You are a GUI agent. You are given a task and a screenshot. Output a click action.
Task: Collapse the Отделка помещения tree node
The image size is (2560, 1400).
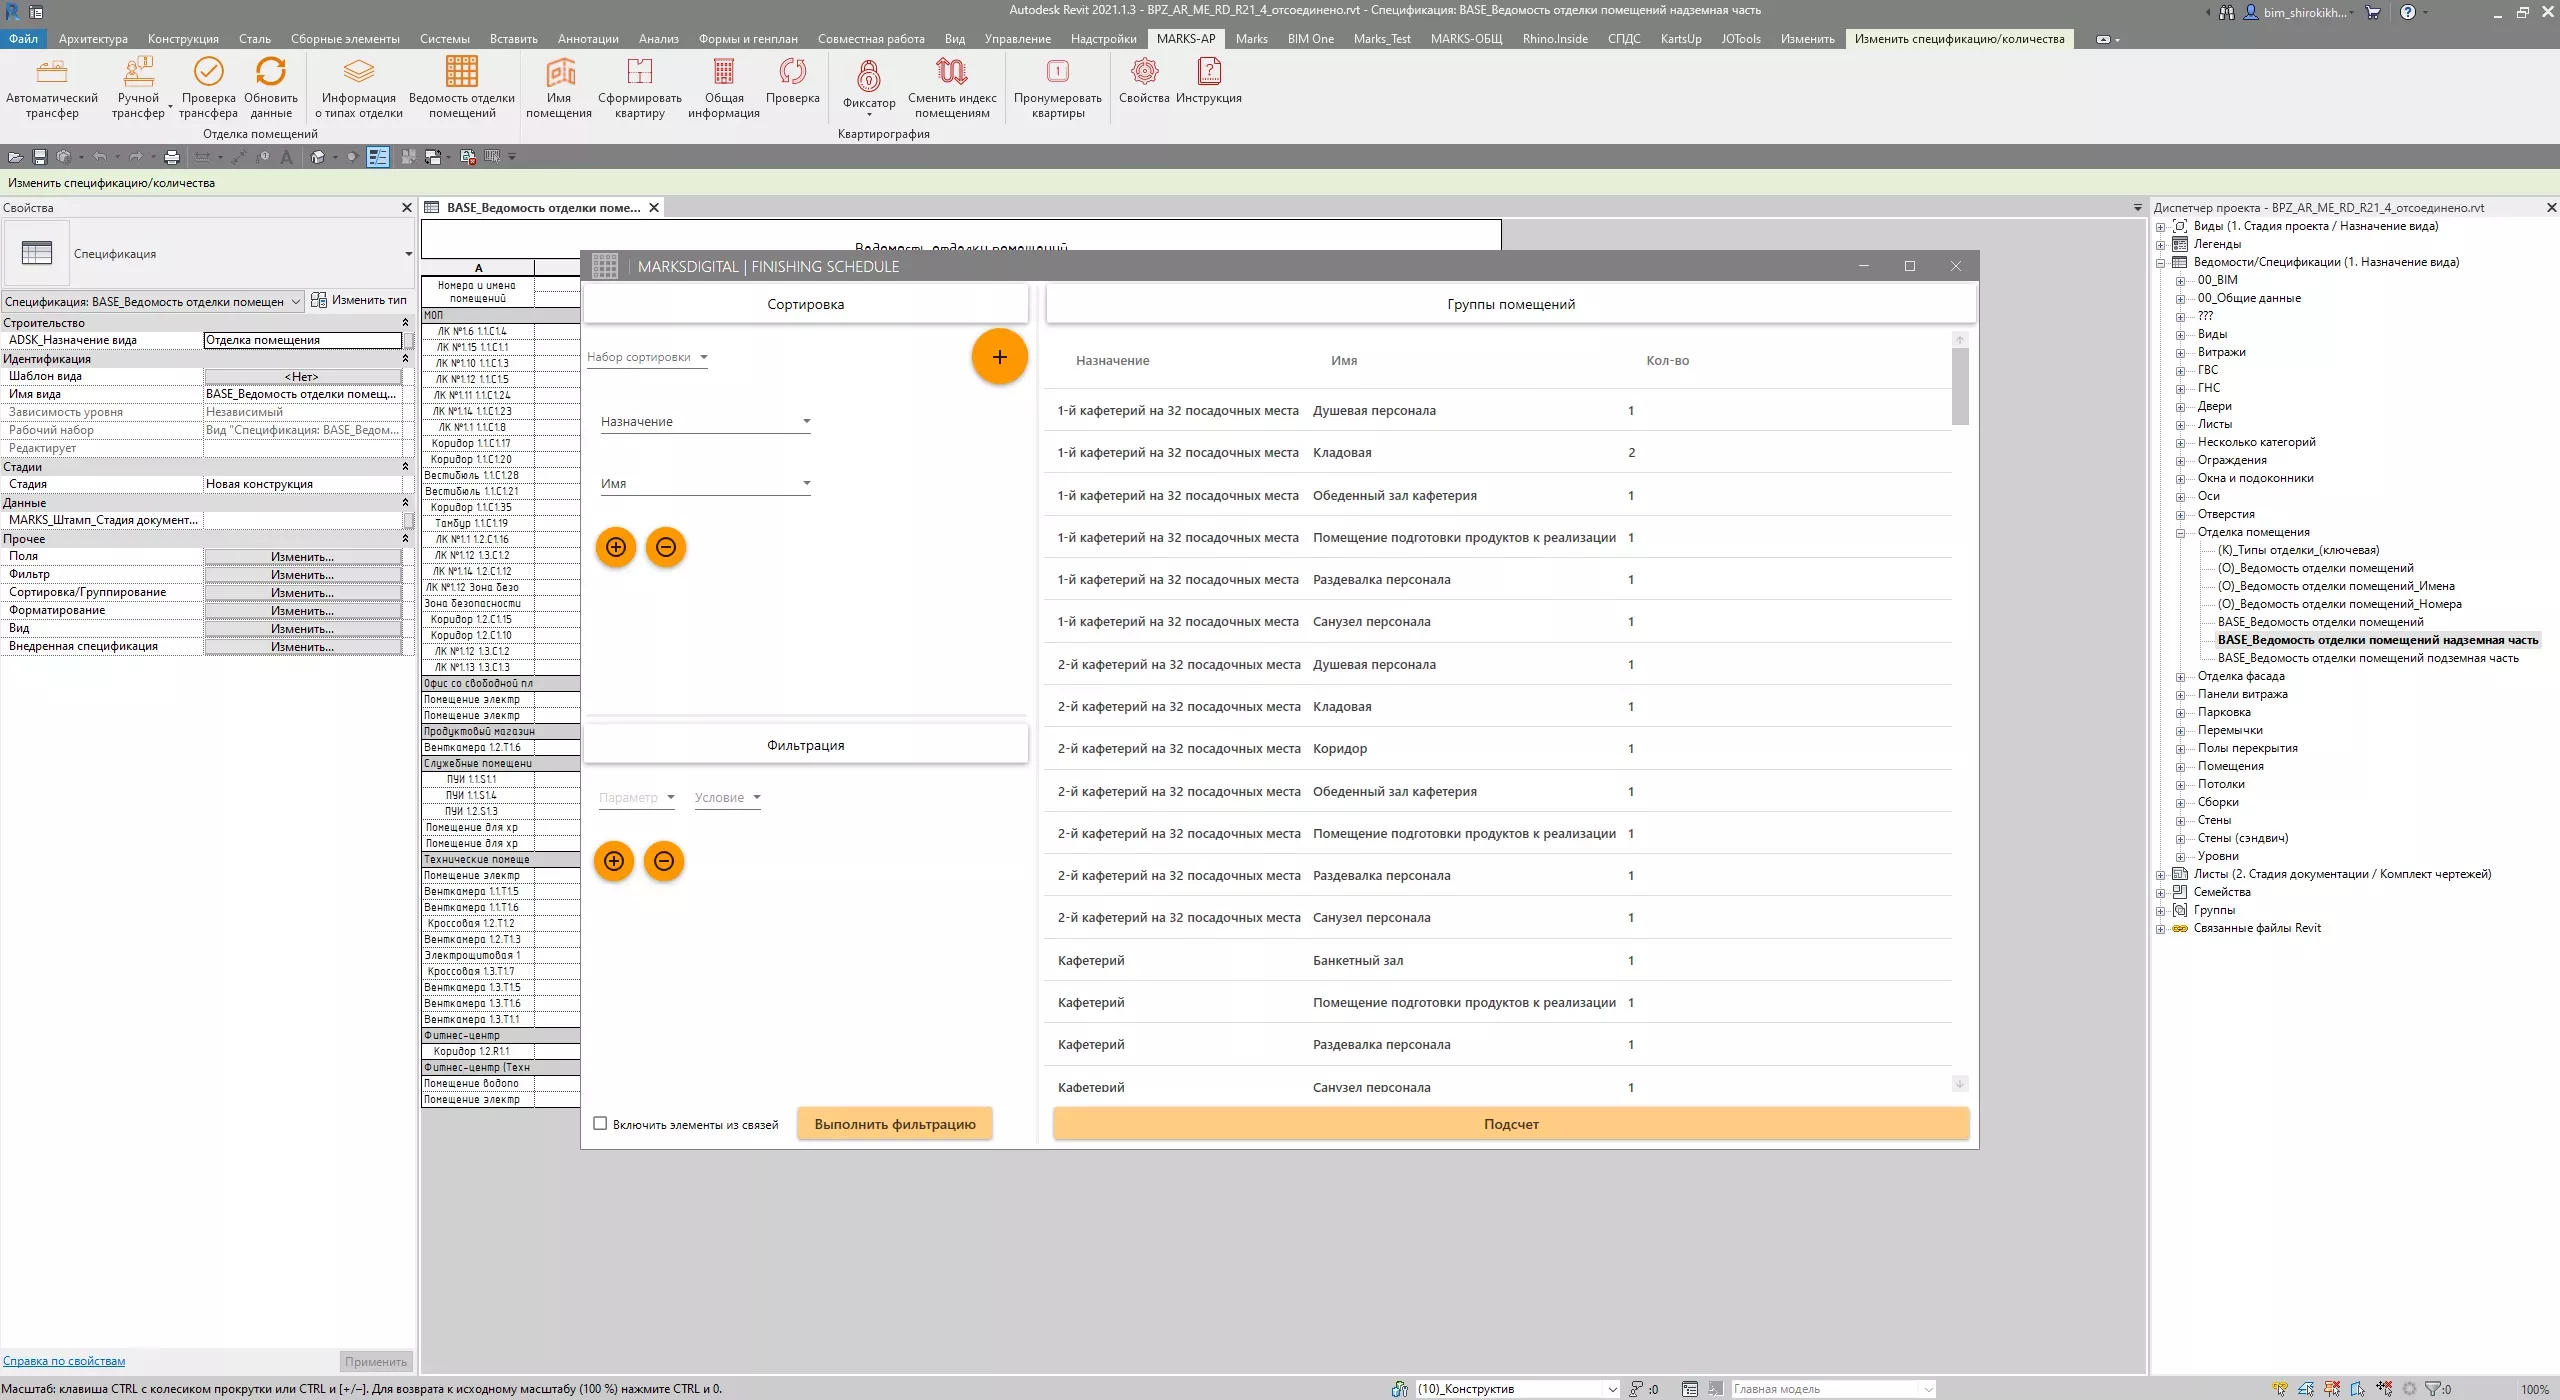coord(2181,533)
